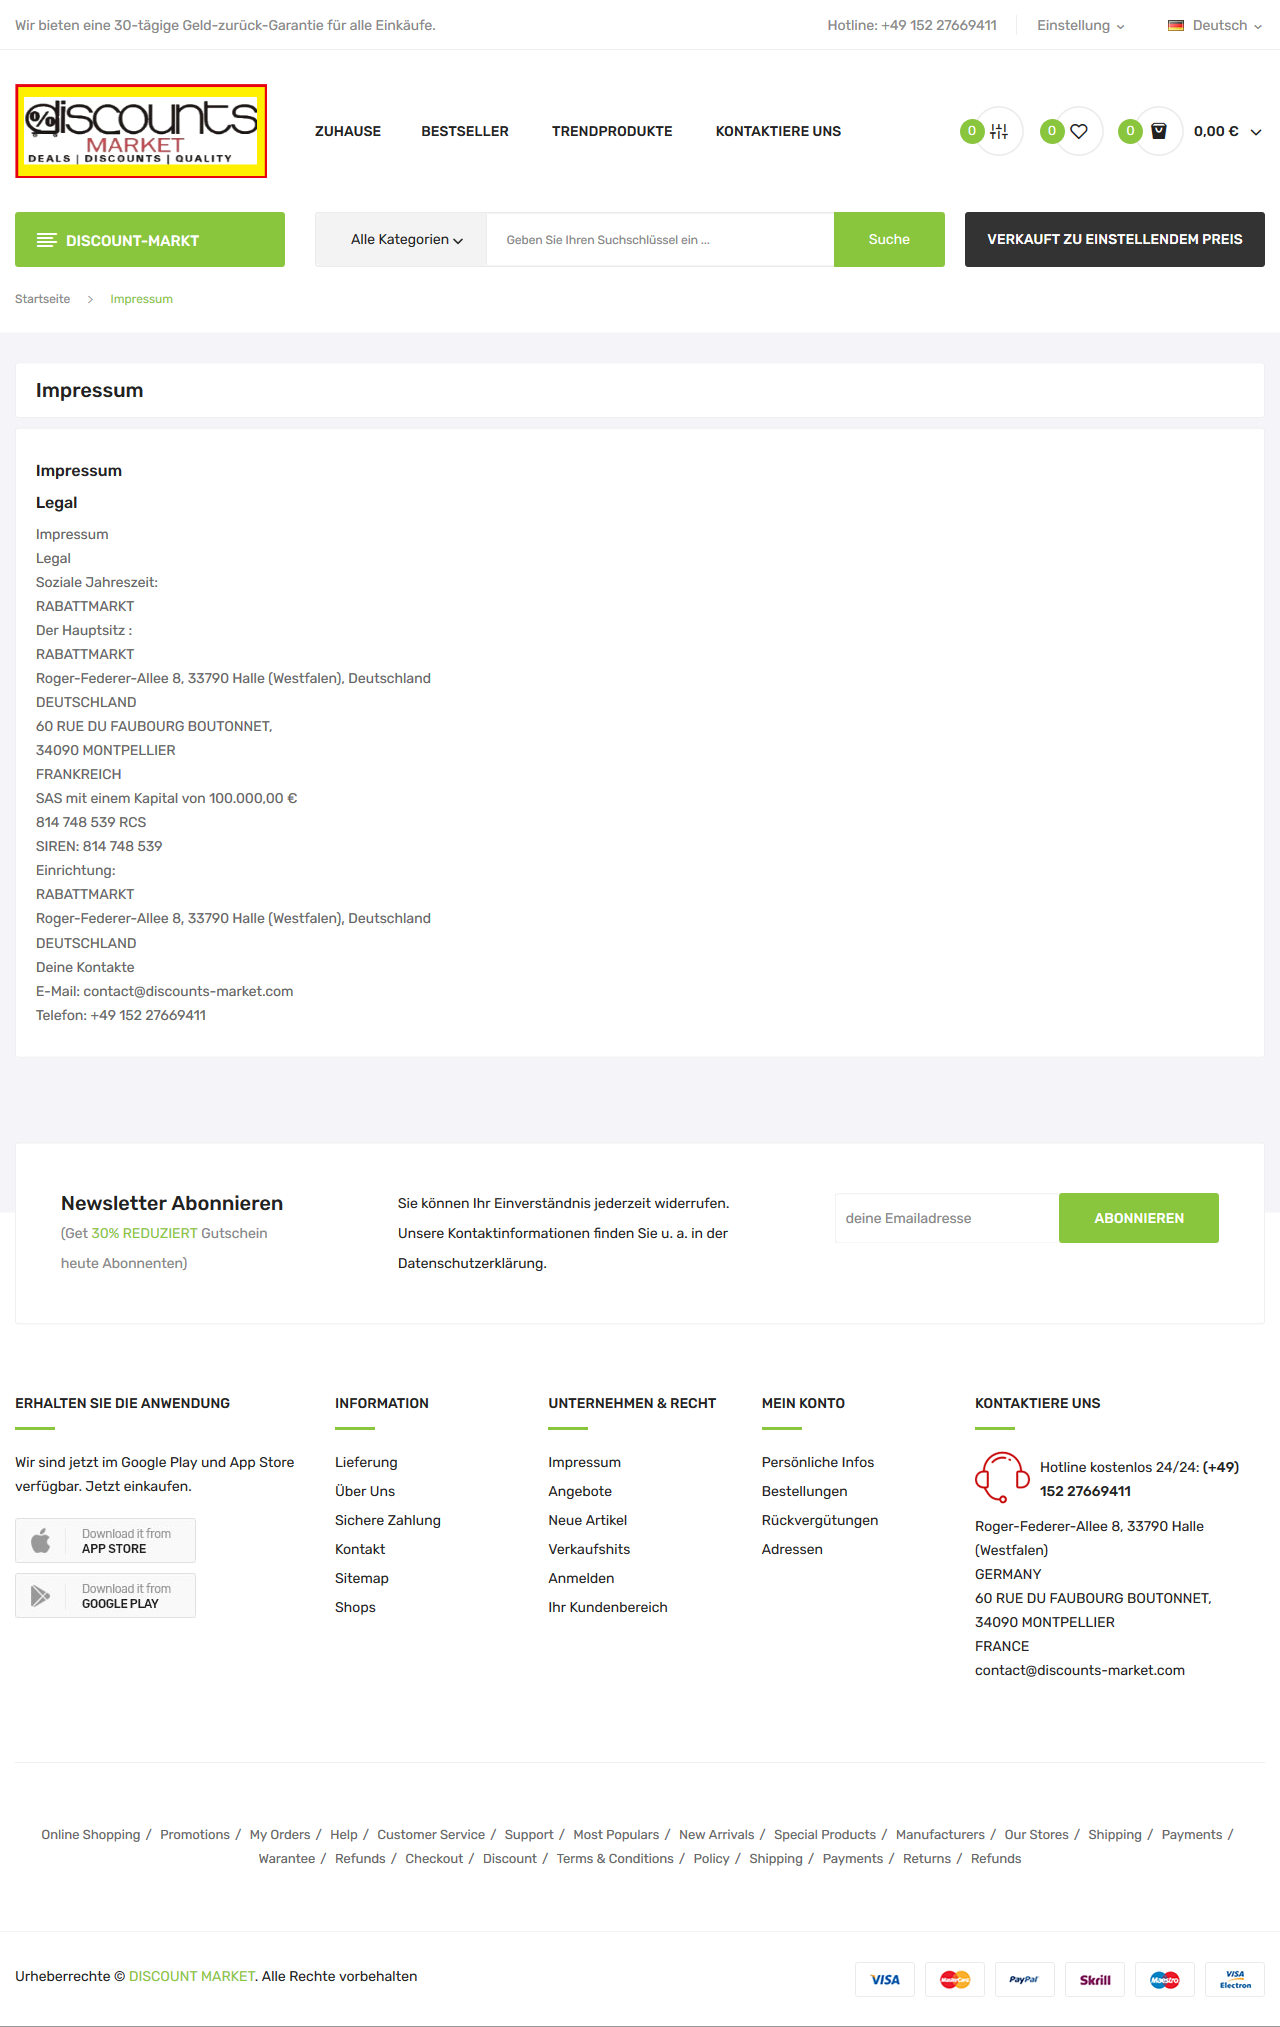Focus the newsletter email address field
The width and height of the screenshot is (1280, 2027).
947,1218
